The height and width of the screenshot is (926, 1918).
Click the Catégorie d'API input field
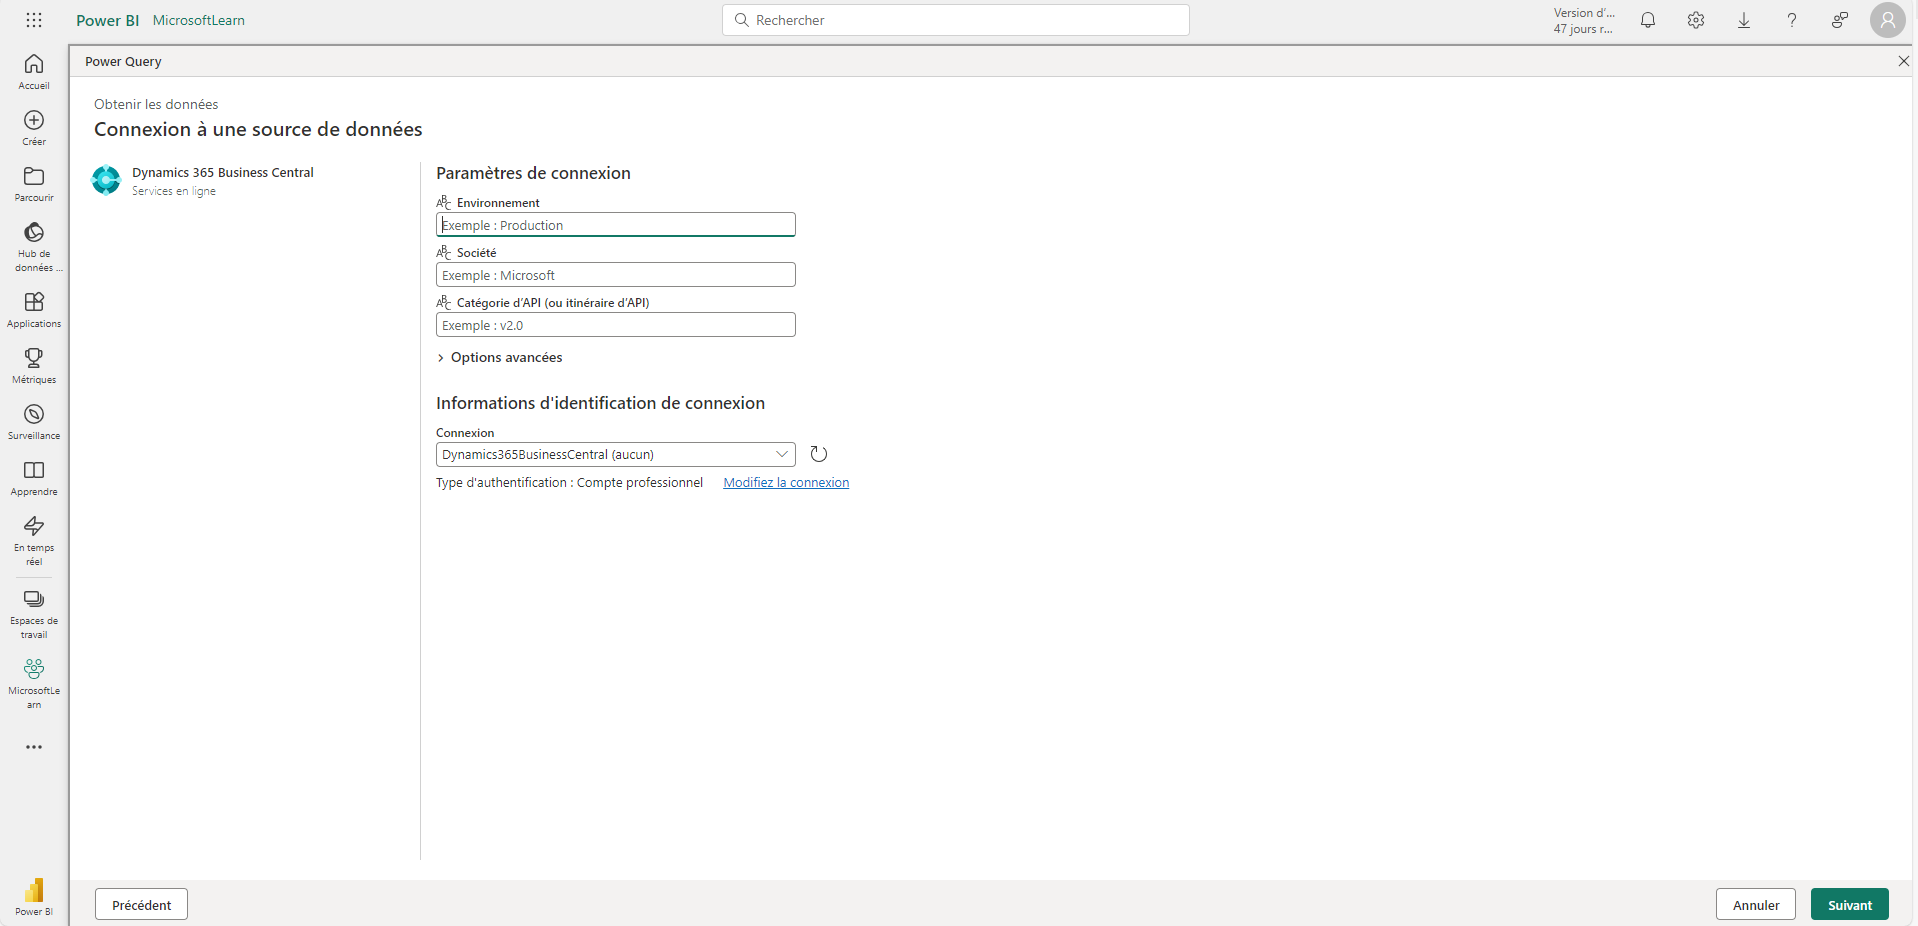click(x=616, y=325)
